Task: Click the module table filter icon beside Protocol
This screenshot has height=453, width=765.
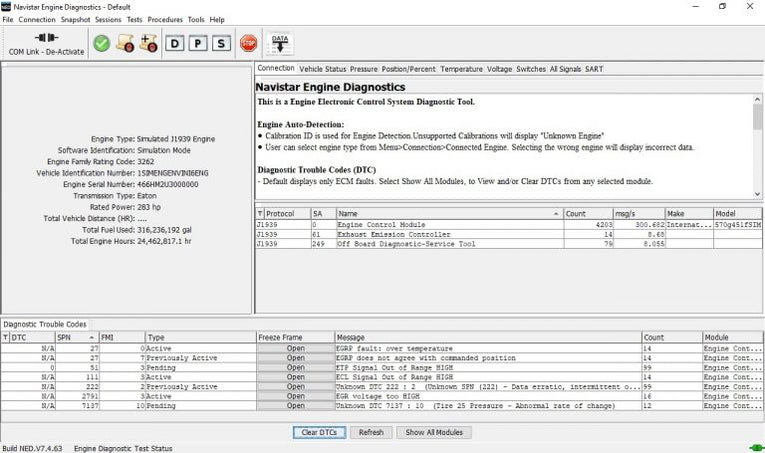Action: [x=260, y=214]
